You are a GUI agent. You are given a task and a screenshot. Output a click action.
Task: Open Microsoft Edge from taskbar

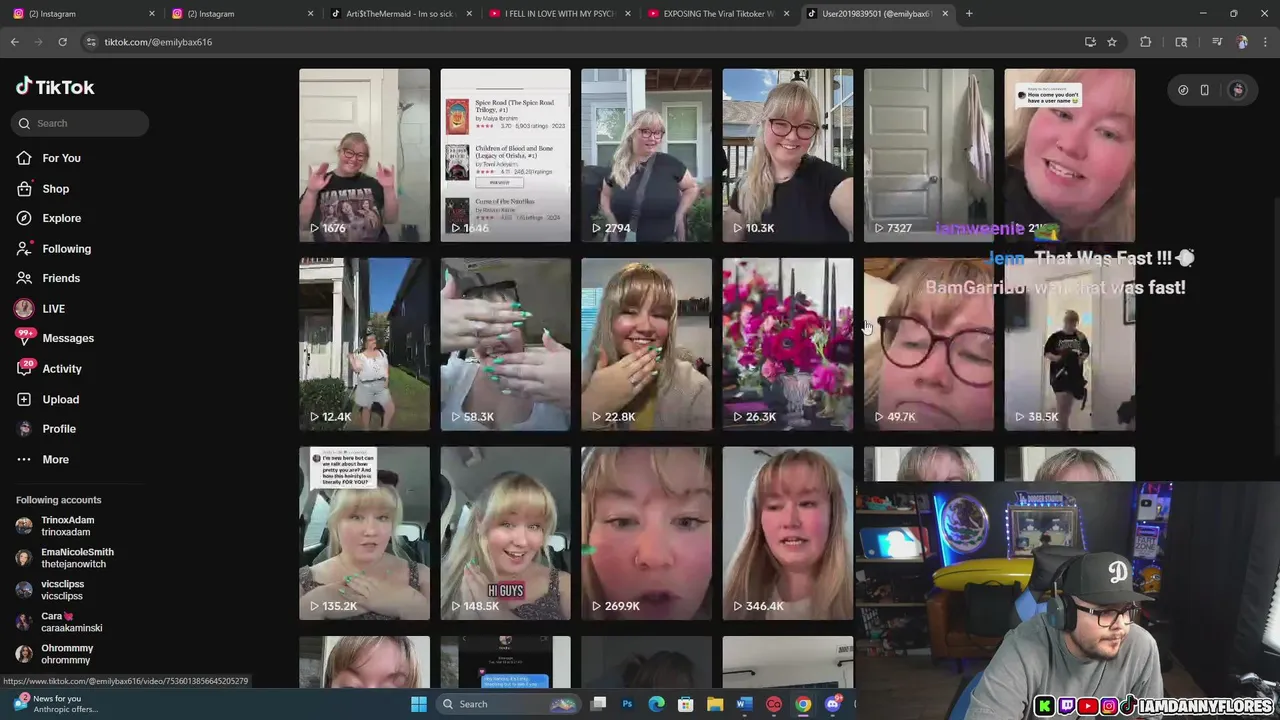[x=656, y=704]
